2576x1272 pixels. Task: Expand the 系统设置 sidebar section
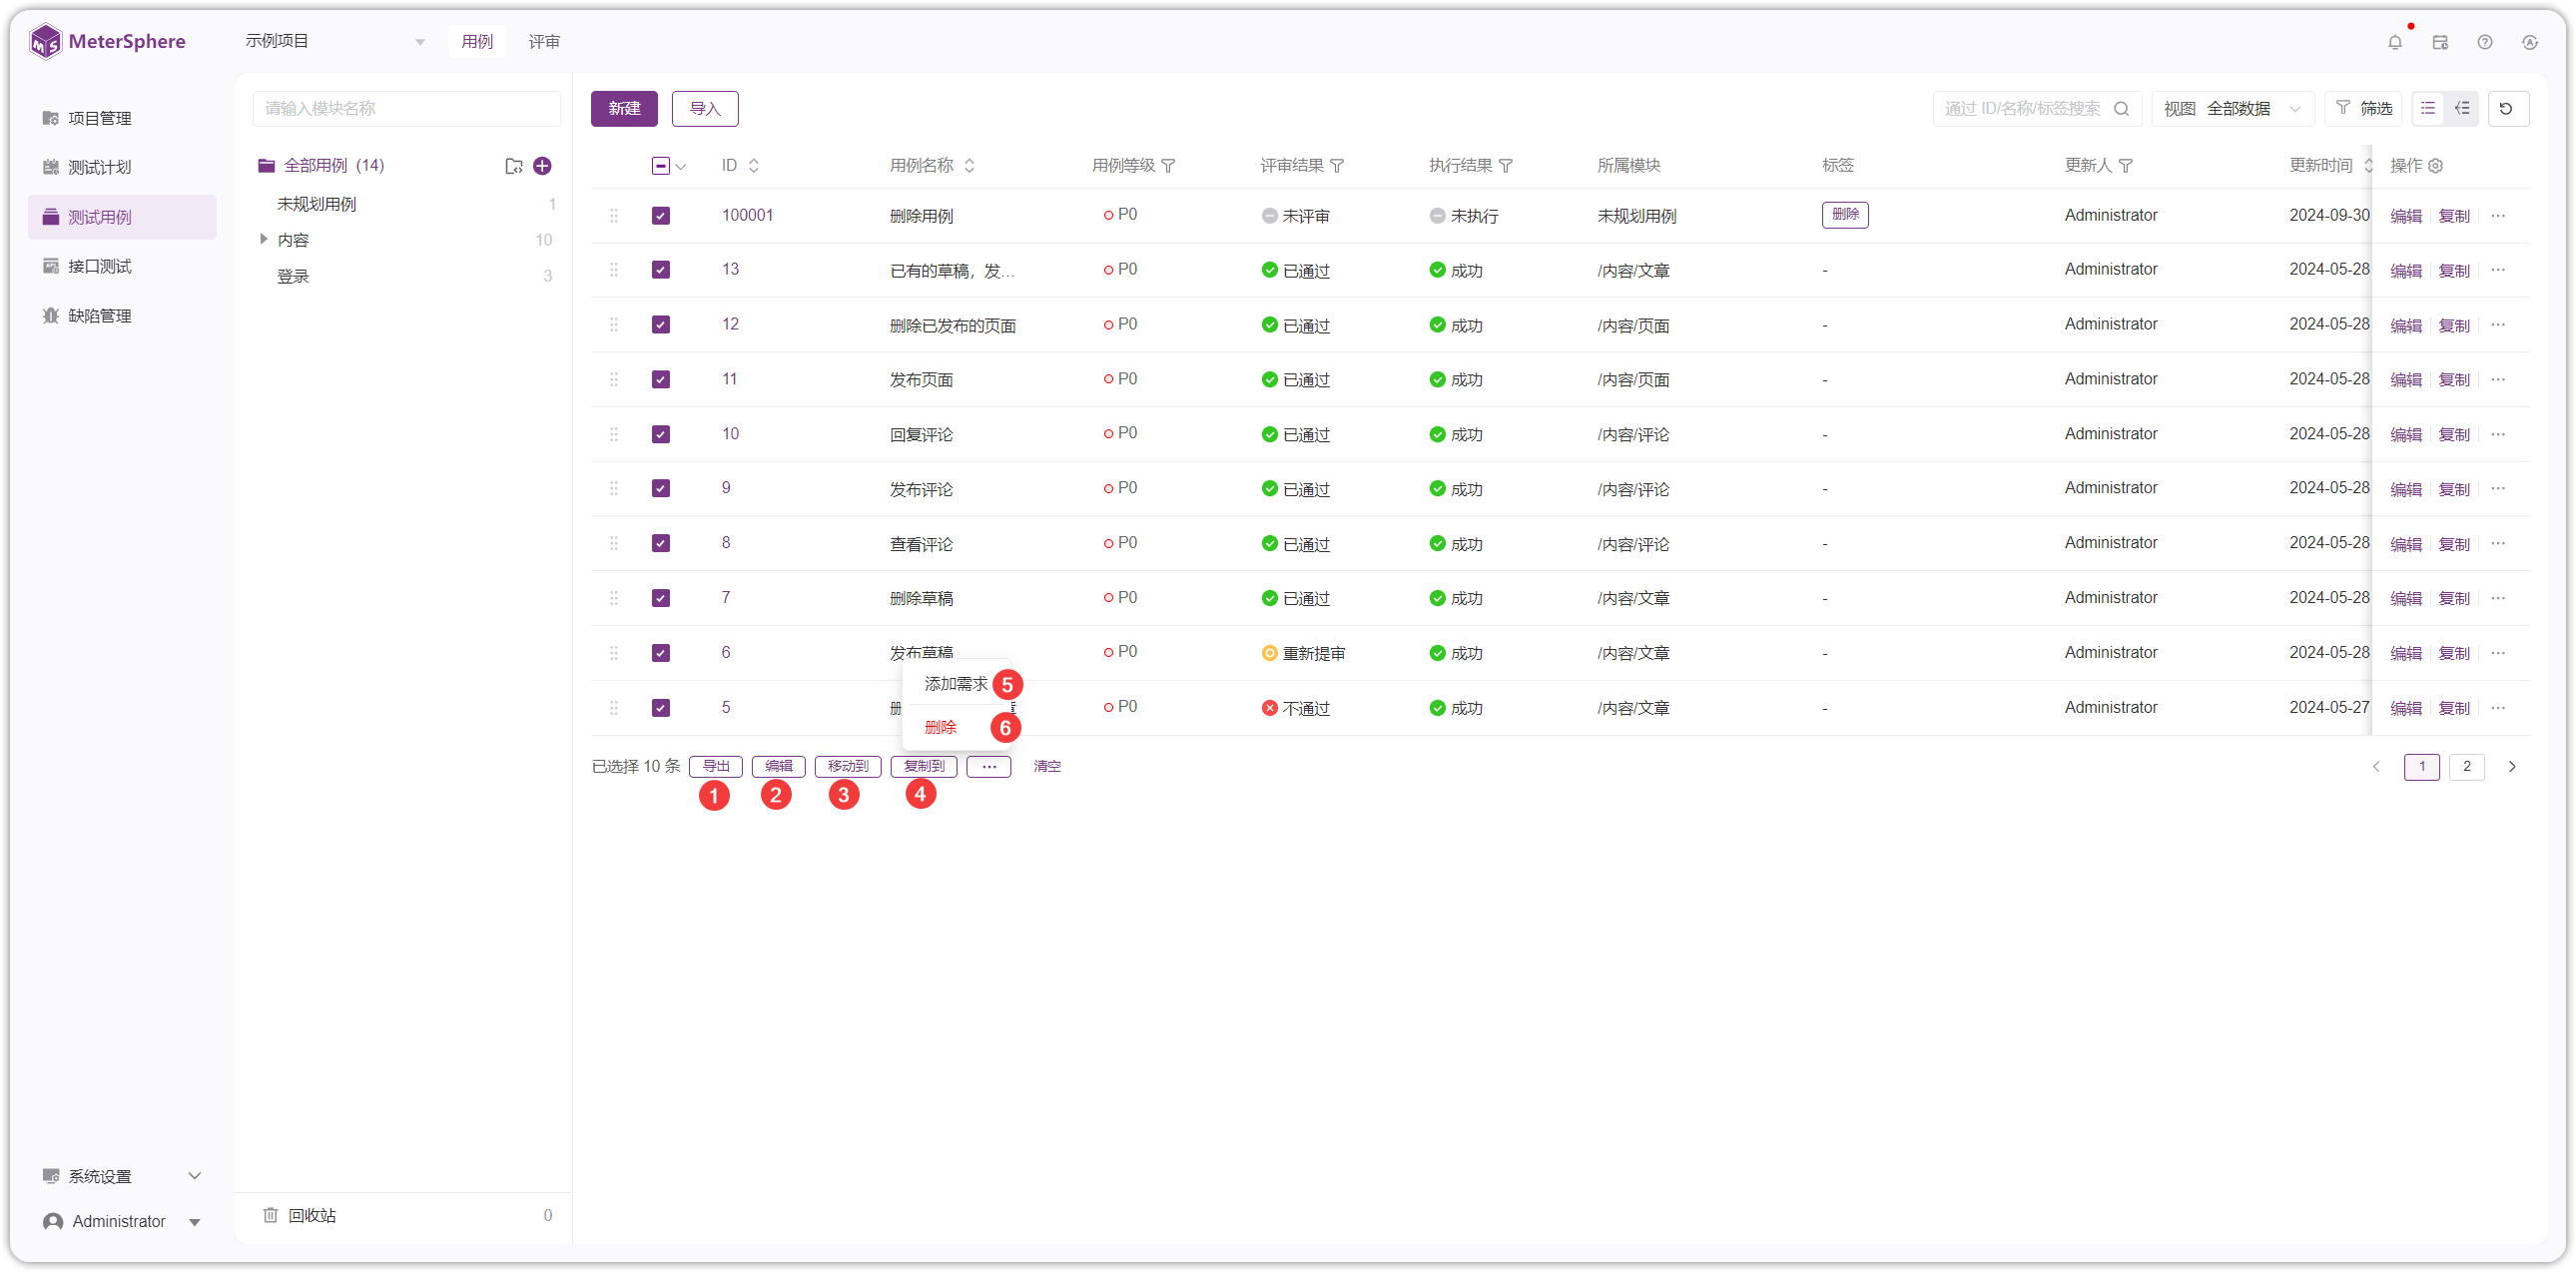[x=122, y=1176]
